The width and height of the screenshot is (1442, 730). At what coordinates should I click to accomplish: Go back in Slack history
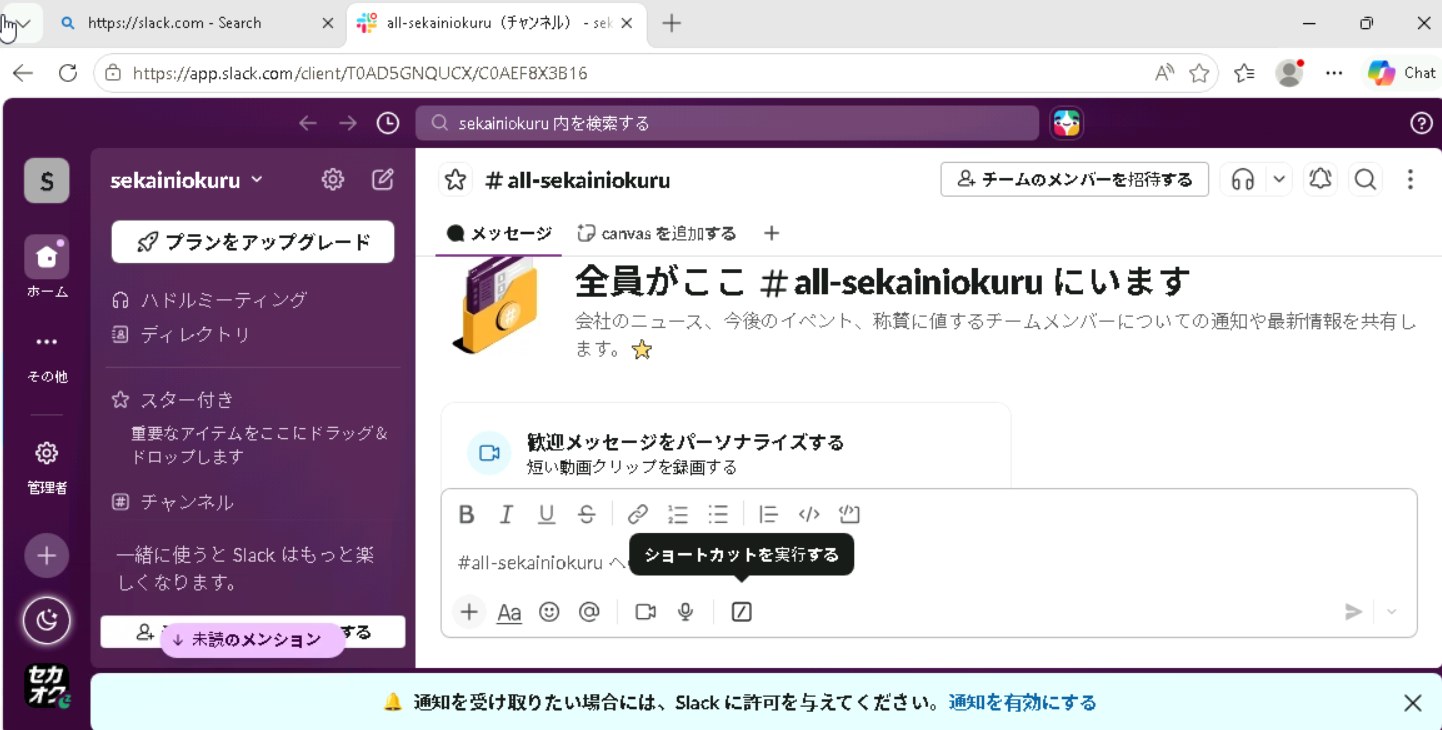308,123
